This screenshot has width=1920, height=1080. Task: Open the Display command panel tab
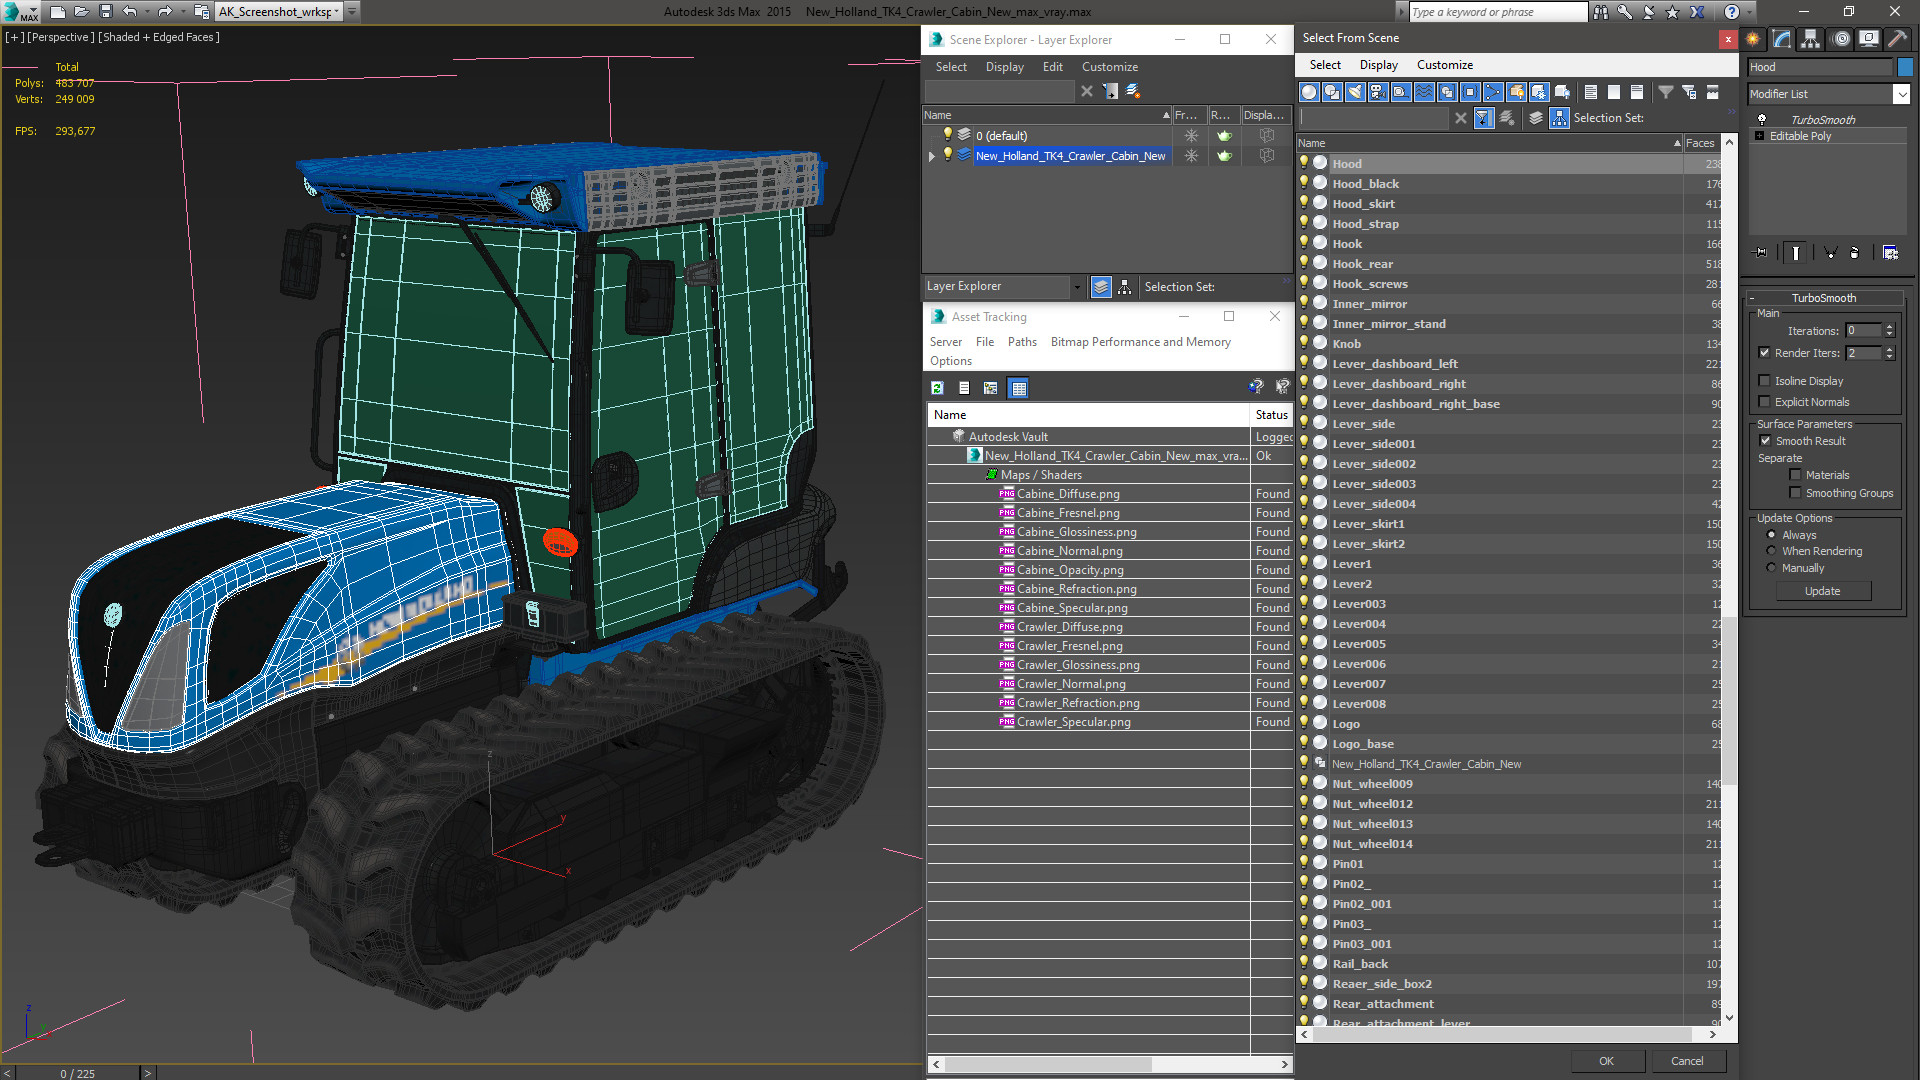[x=1868, y=39]
